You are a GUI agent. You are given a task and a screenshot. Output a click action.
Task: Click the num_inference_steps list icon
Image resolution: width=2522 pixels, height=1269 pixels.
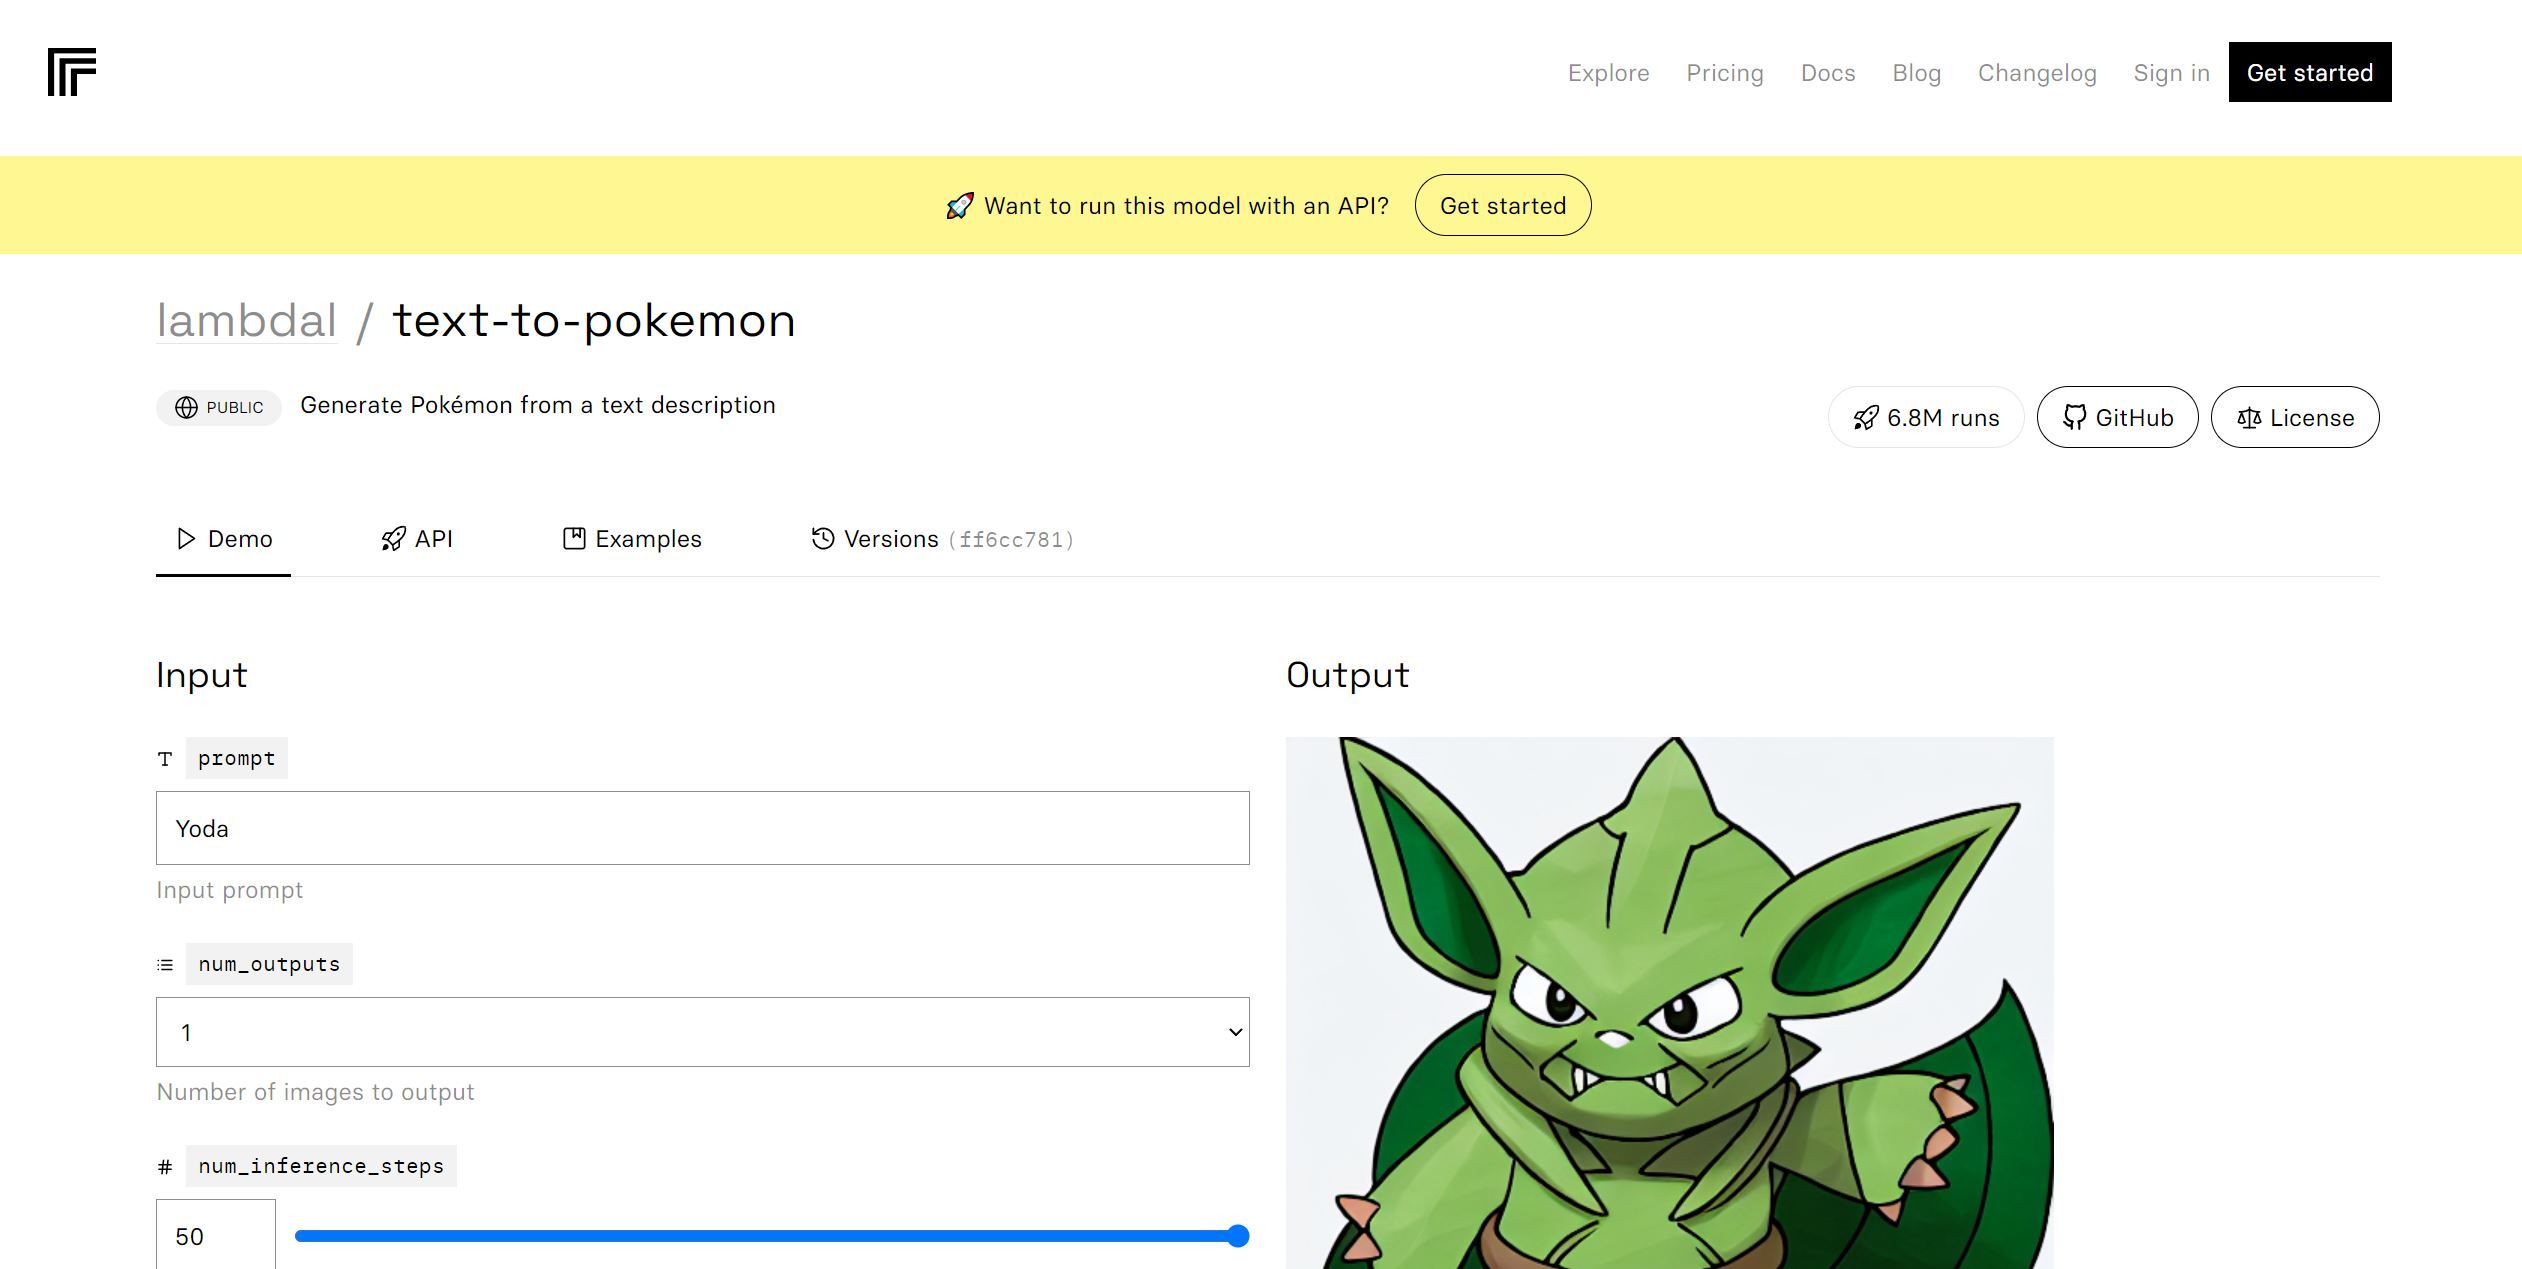(162, 1165)
